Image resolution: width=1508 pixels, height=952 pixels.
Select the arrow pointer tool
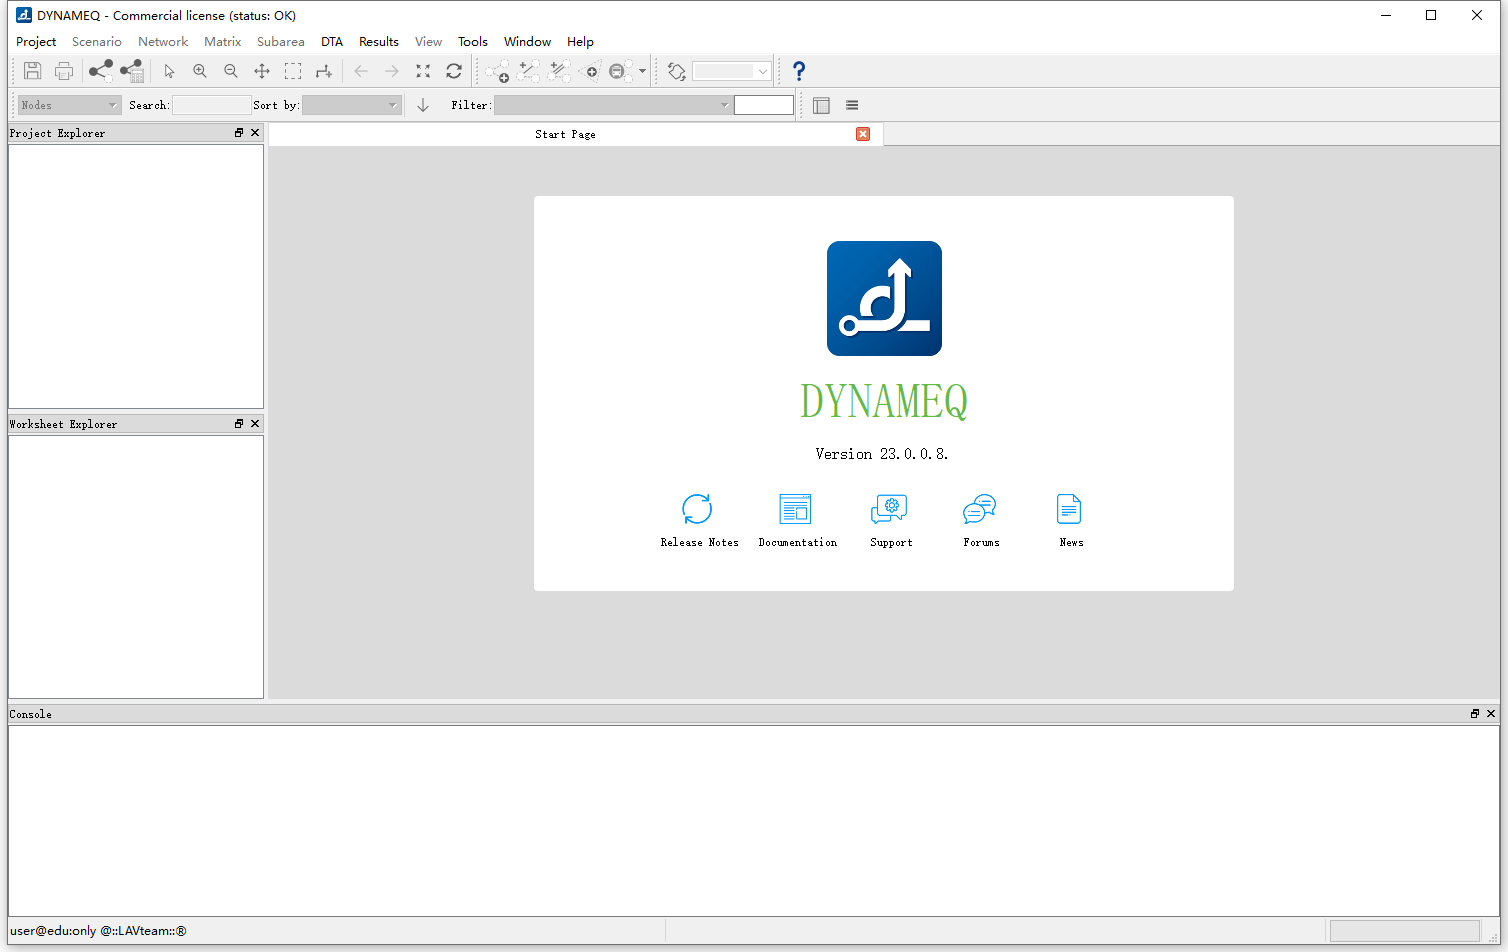click(169, 71)
